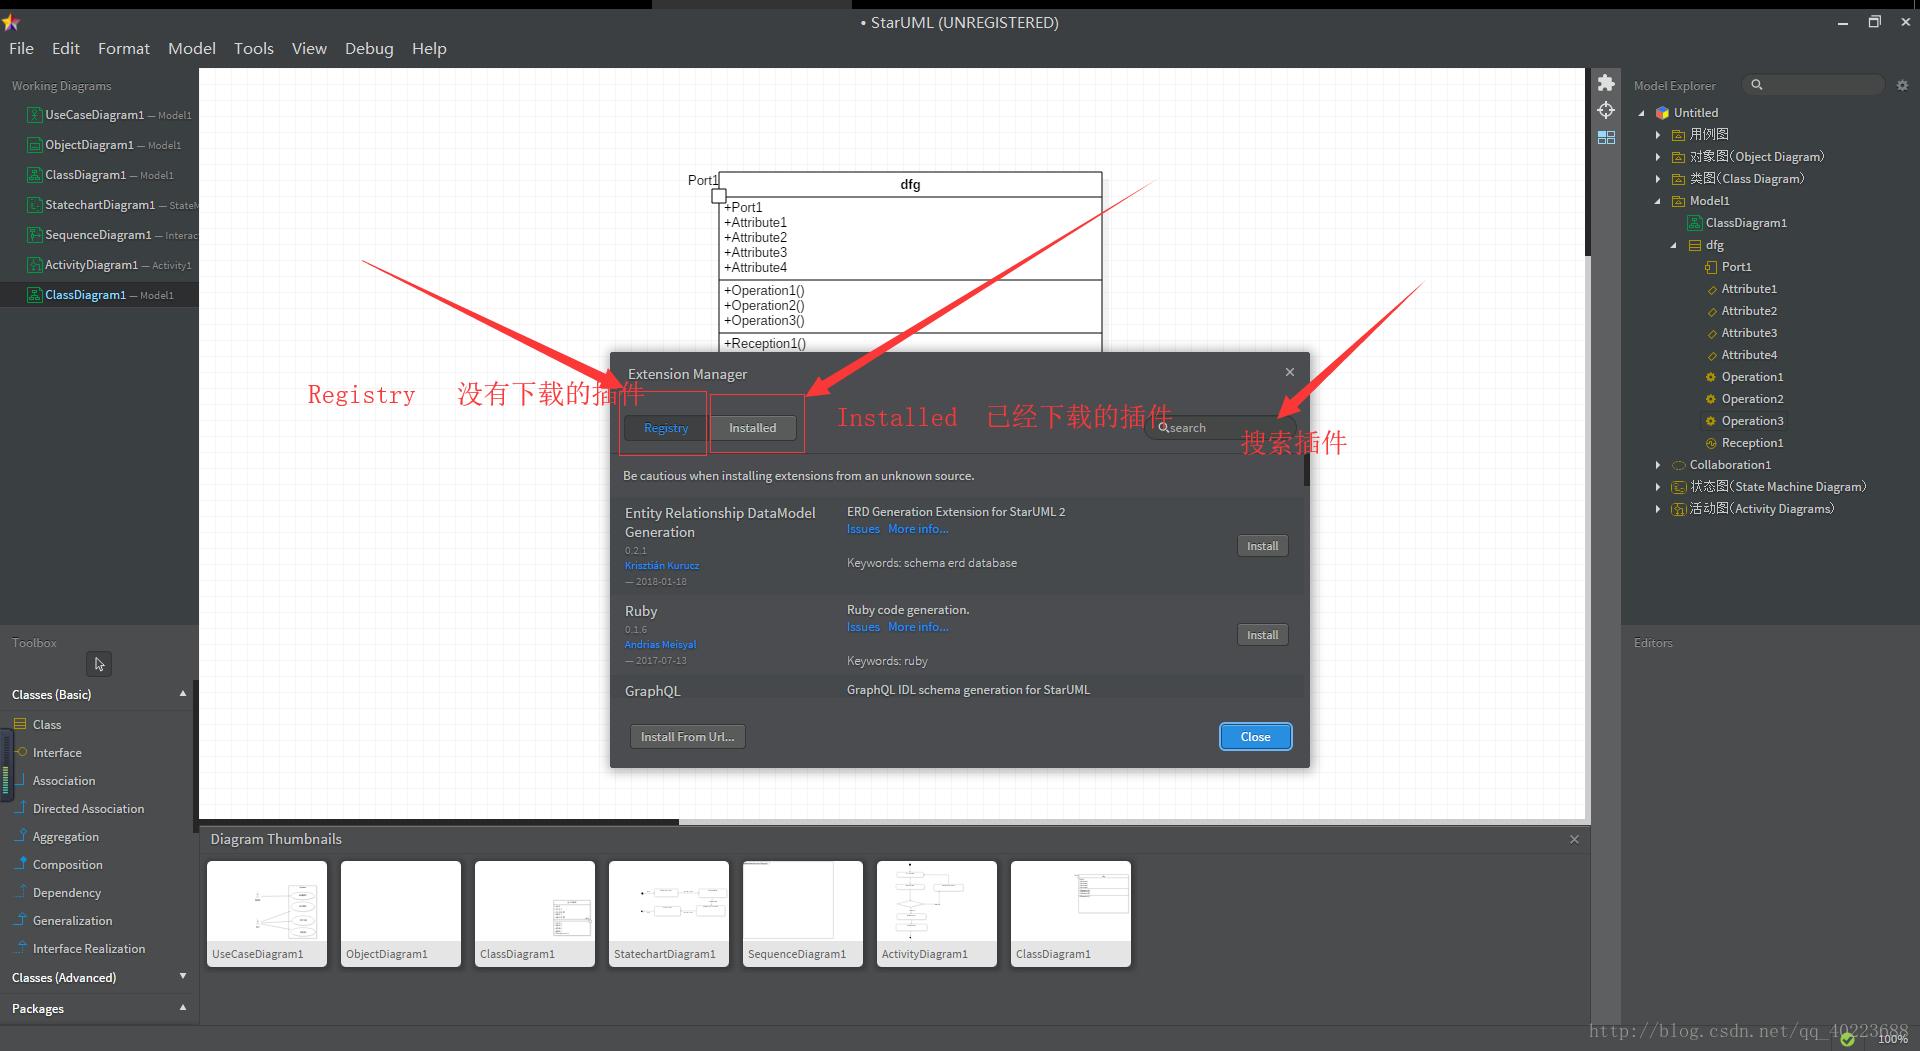Open the Debug menu
This screenshot has height=1051, width=1920.
pos(369,48)
